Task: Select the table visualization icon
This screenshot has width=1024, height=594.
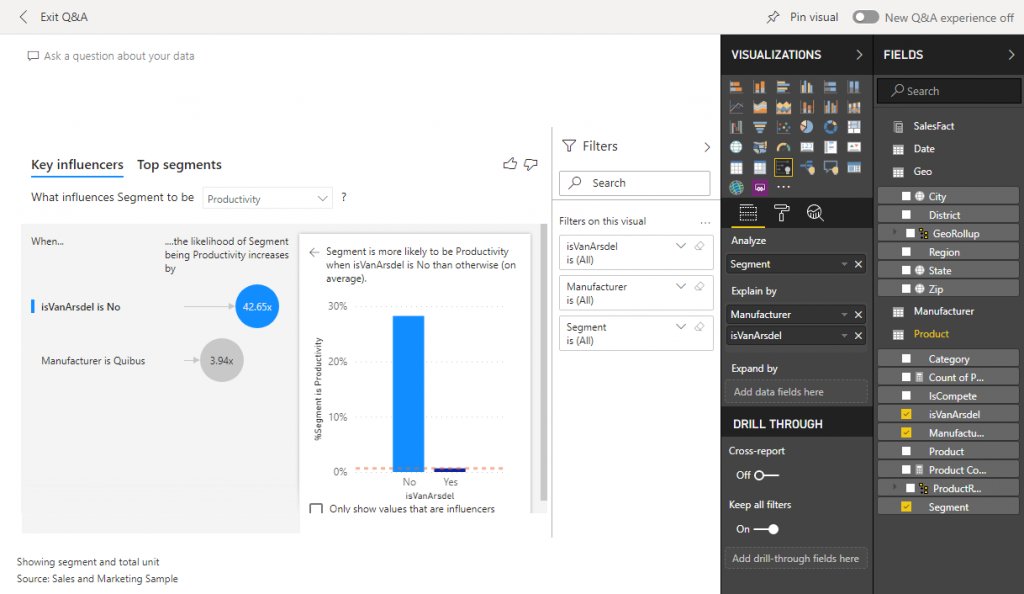Action: pyautogui.click(x=737, y=168)
